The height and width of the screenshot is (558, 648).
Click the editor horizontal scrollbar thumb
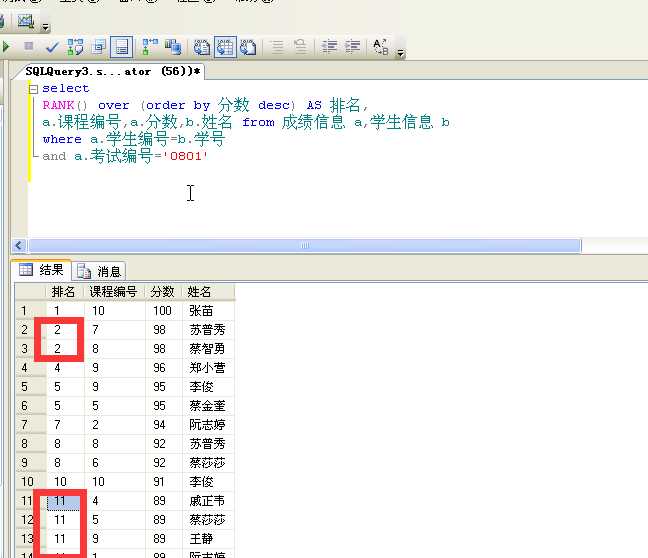click(305, 246)
